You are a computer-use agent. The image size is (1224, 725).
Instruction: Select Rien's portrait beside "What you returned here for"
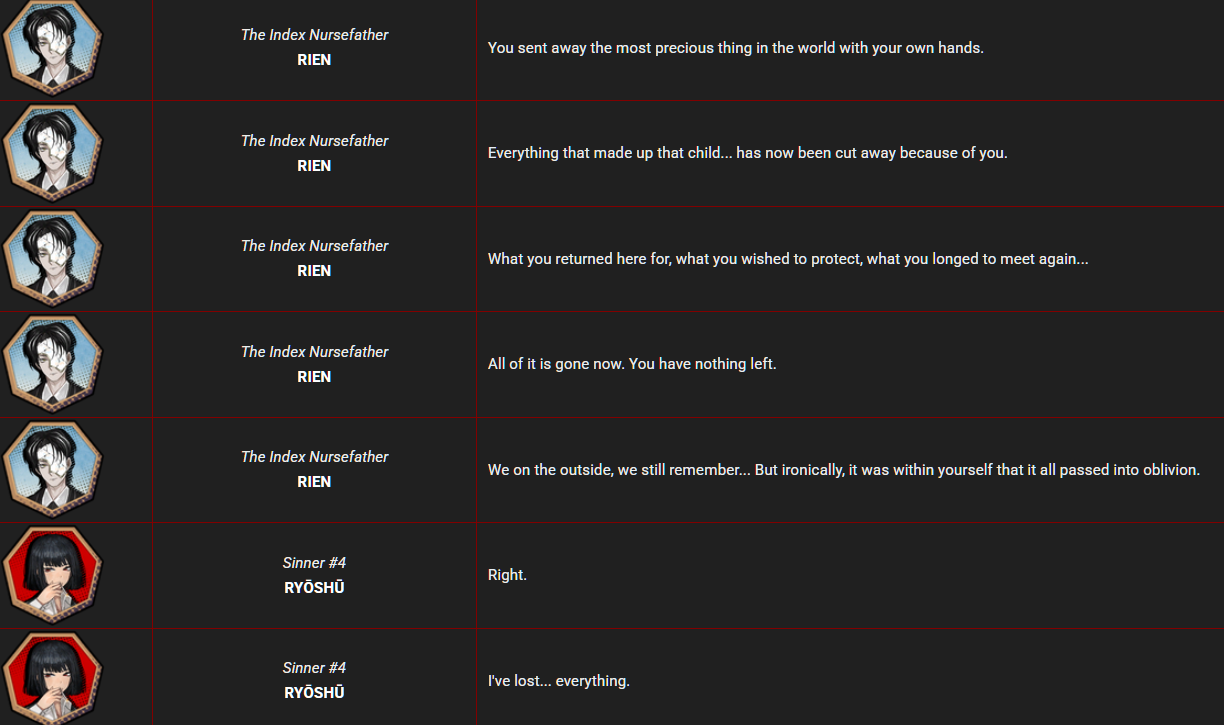53,259
